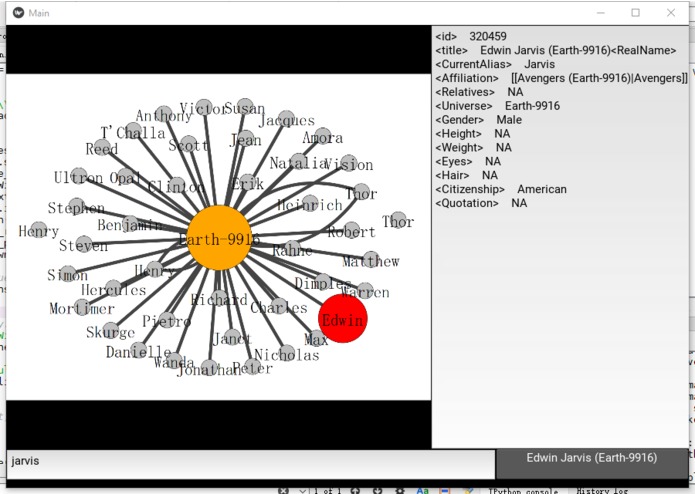Viewport: 695px width, 494px height.
Task: Select the red Edwin node
Action: pyautogui.click(x=343, y=319)
